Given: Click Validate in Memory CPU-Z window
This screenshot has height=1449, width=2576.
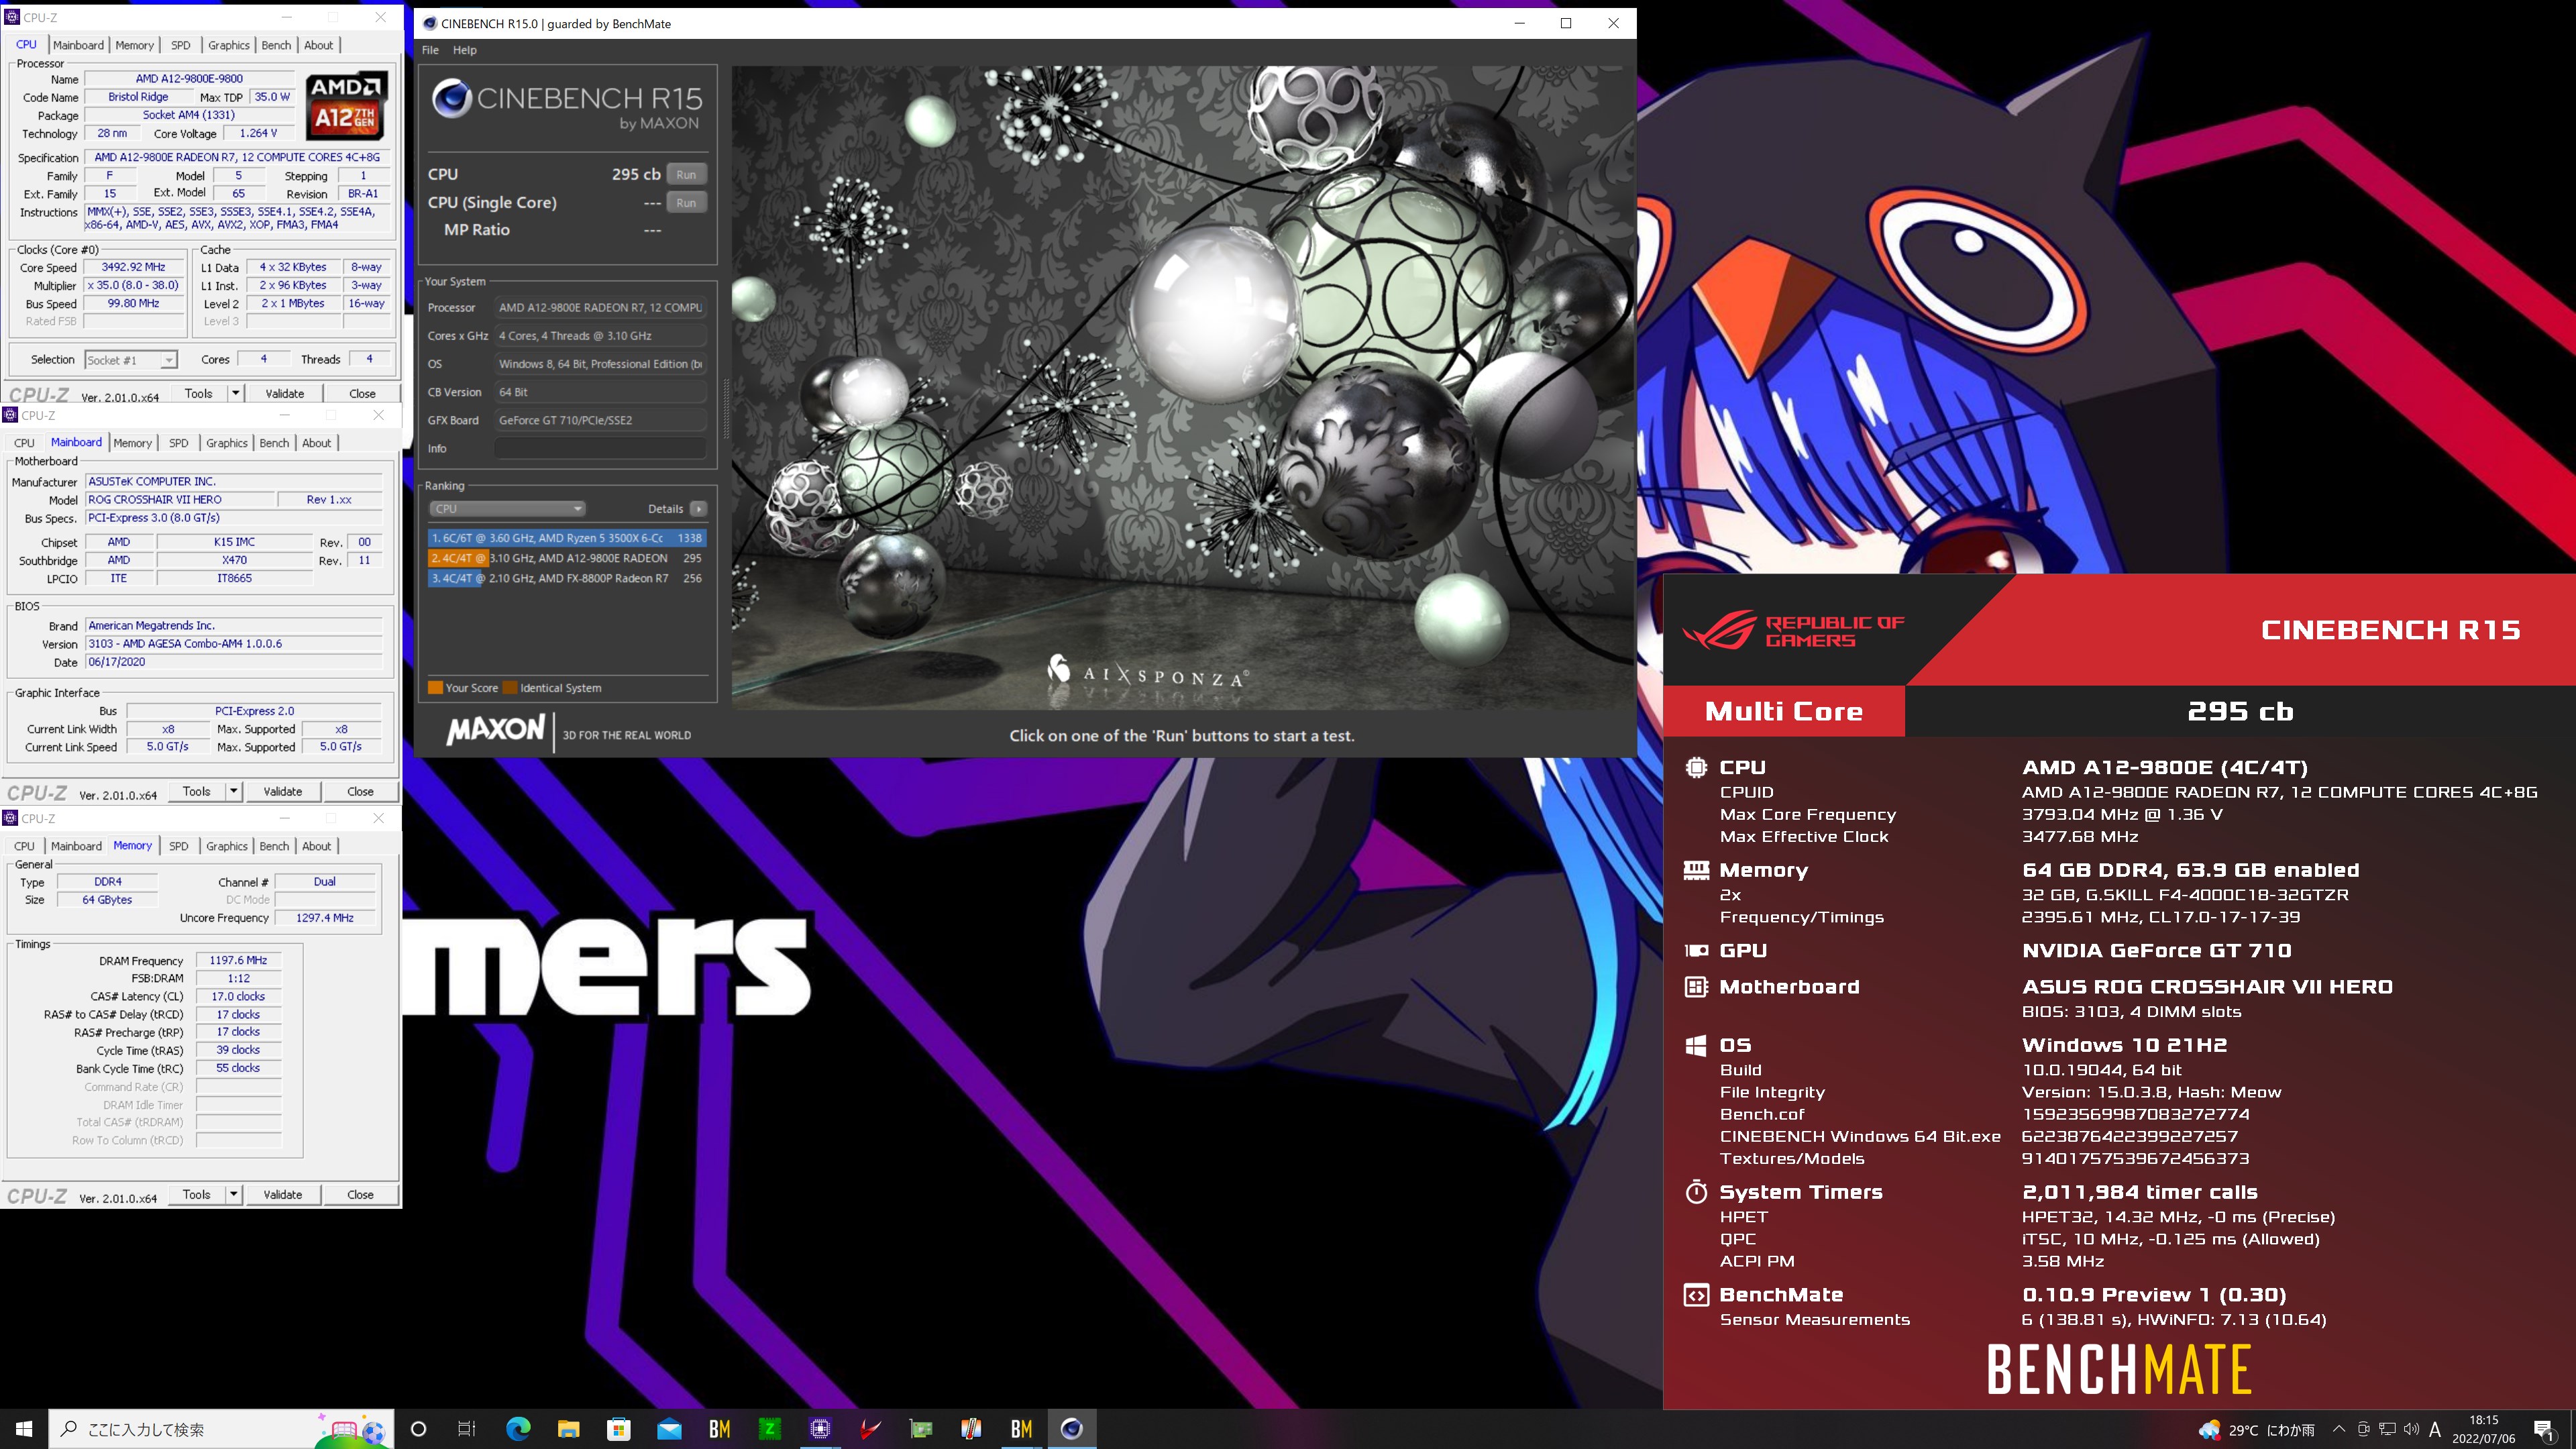Looking at the screenshot, I should 283,1194.
